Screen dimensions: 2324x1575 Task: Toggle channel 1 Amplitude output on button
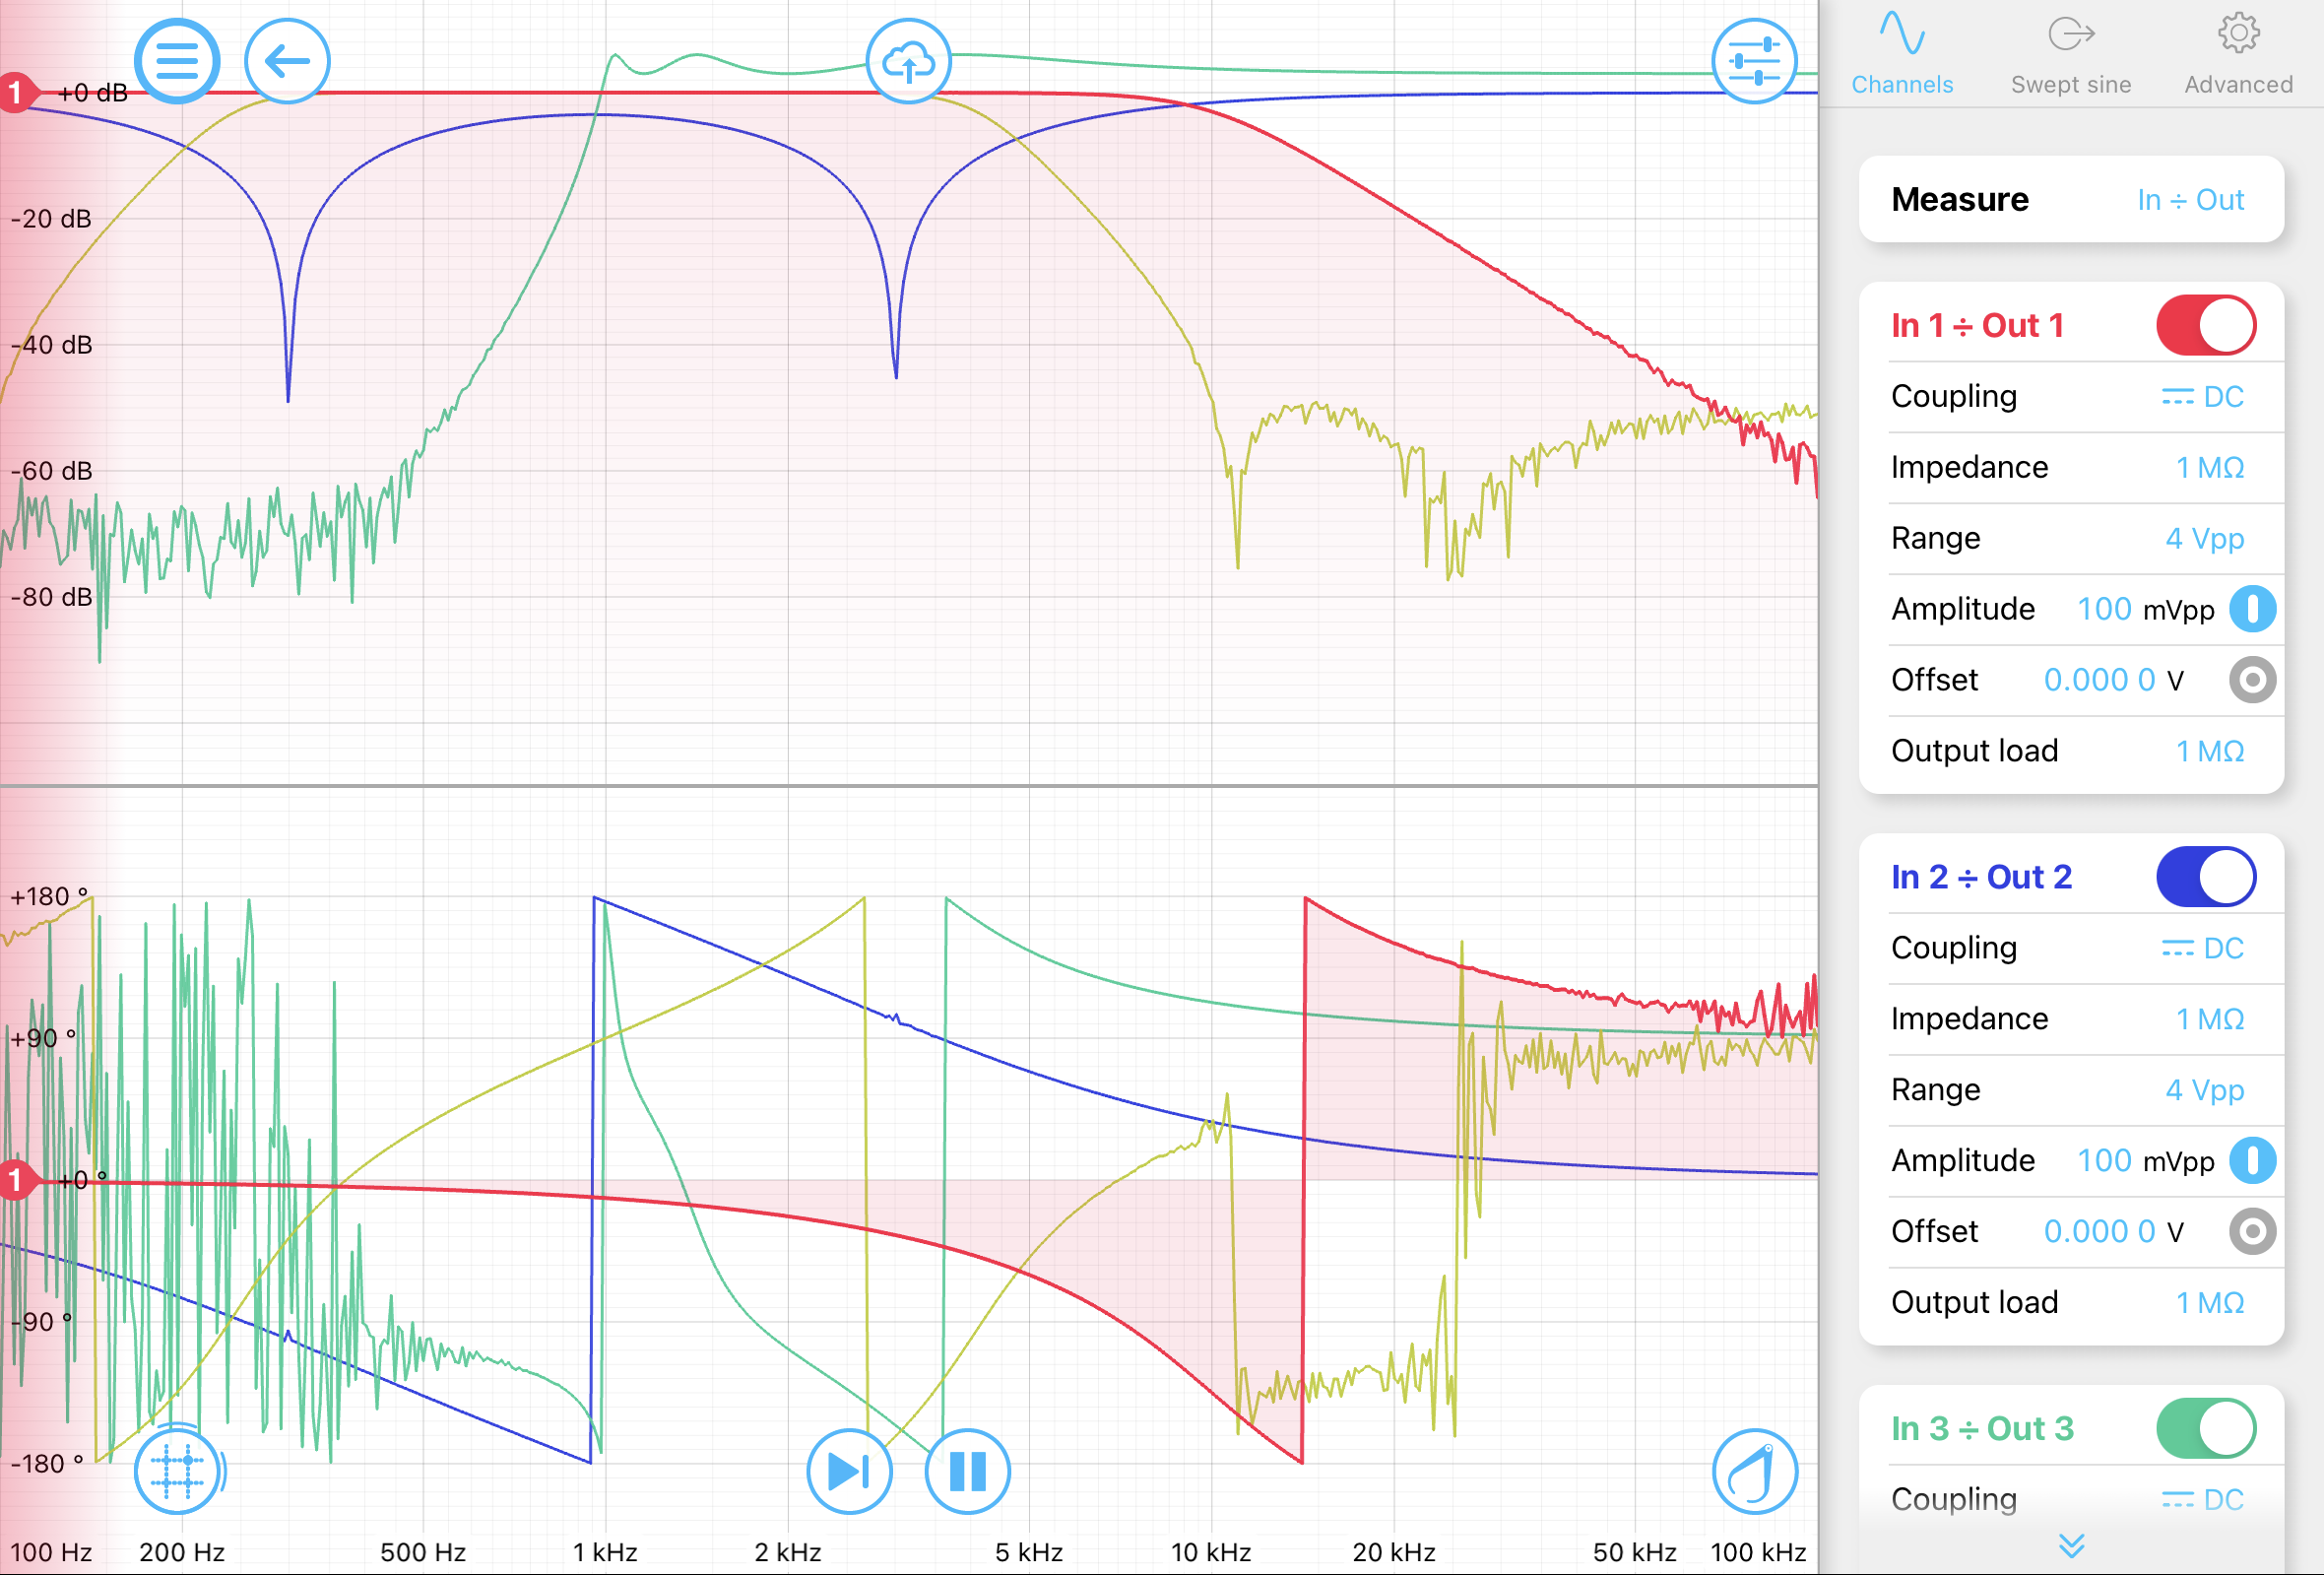(x=2253, y=609)
